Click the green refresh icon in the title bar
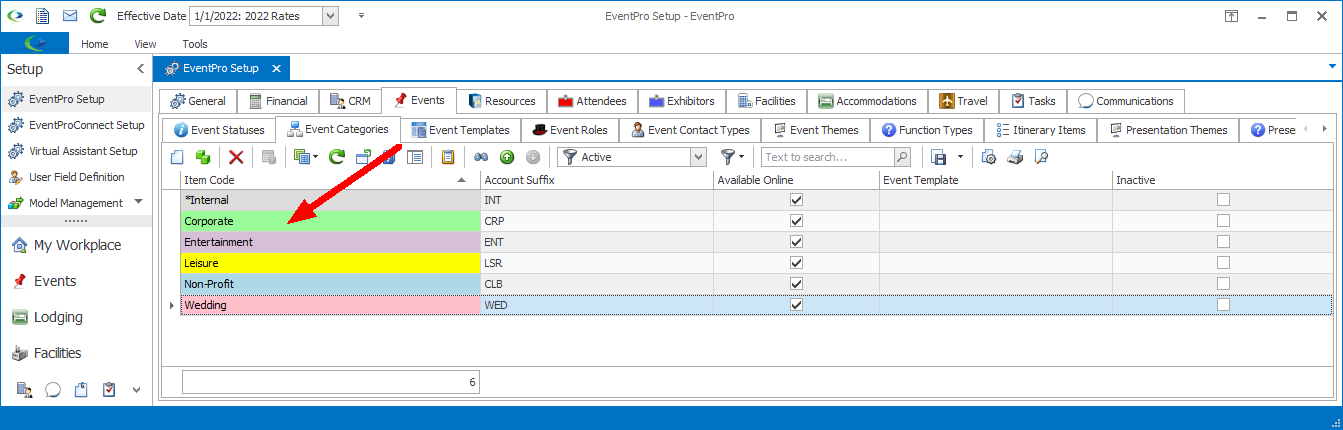The image size is (1343, 430). (x=97, y=16)
